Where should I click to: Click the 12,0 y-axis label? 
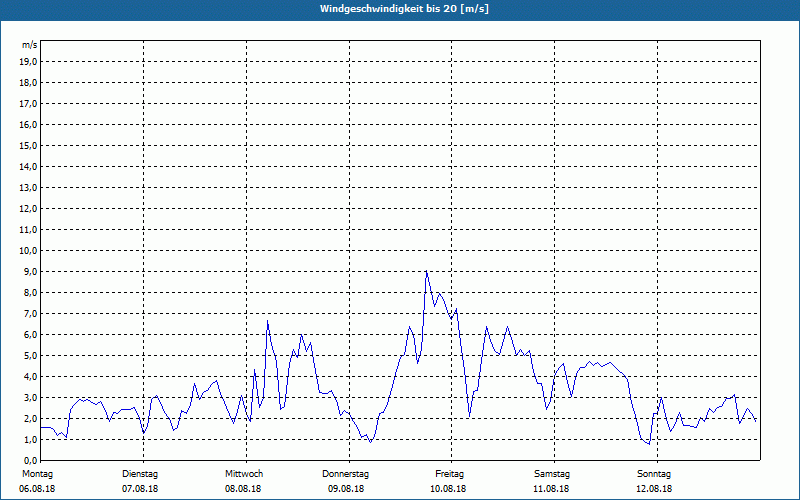coord(28,209)
